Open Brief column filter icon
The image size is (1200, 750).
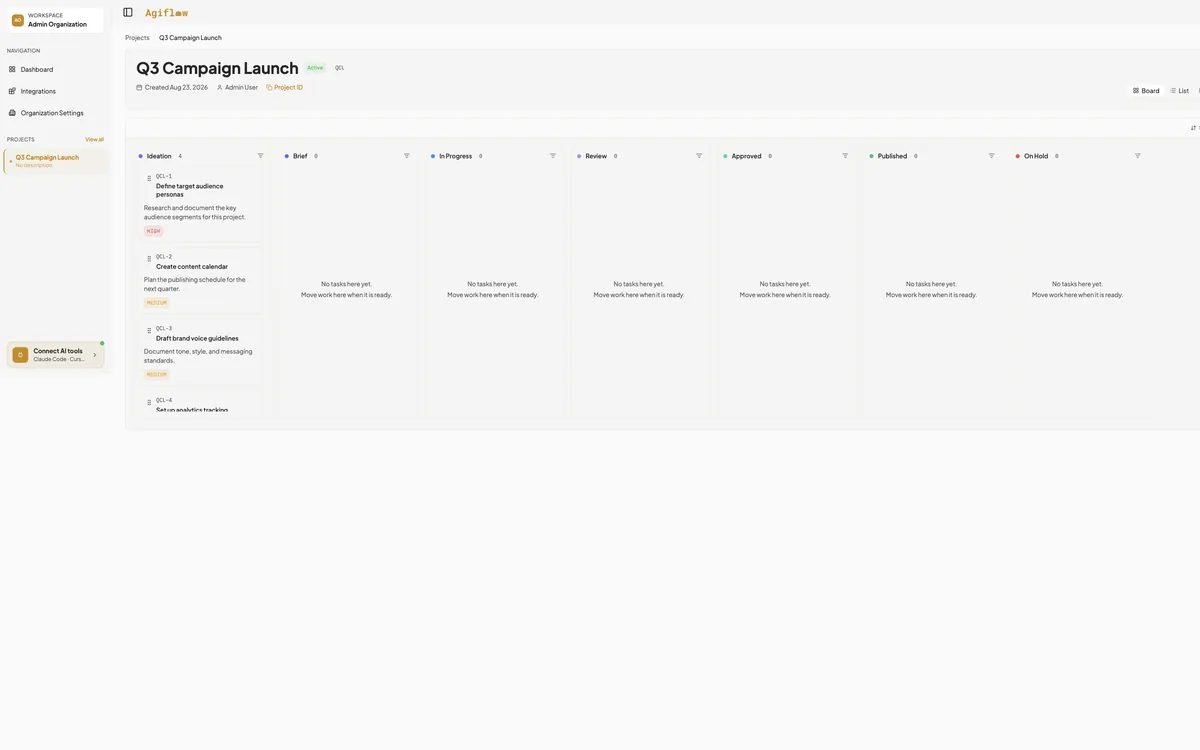coord(407,156)
